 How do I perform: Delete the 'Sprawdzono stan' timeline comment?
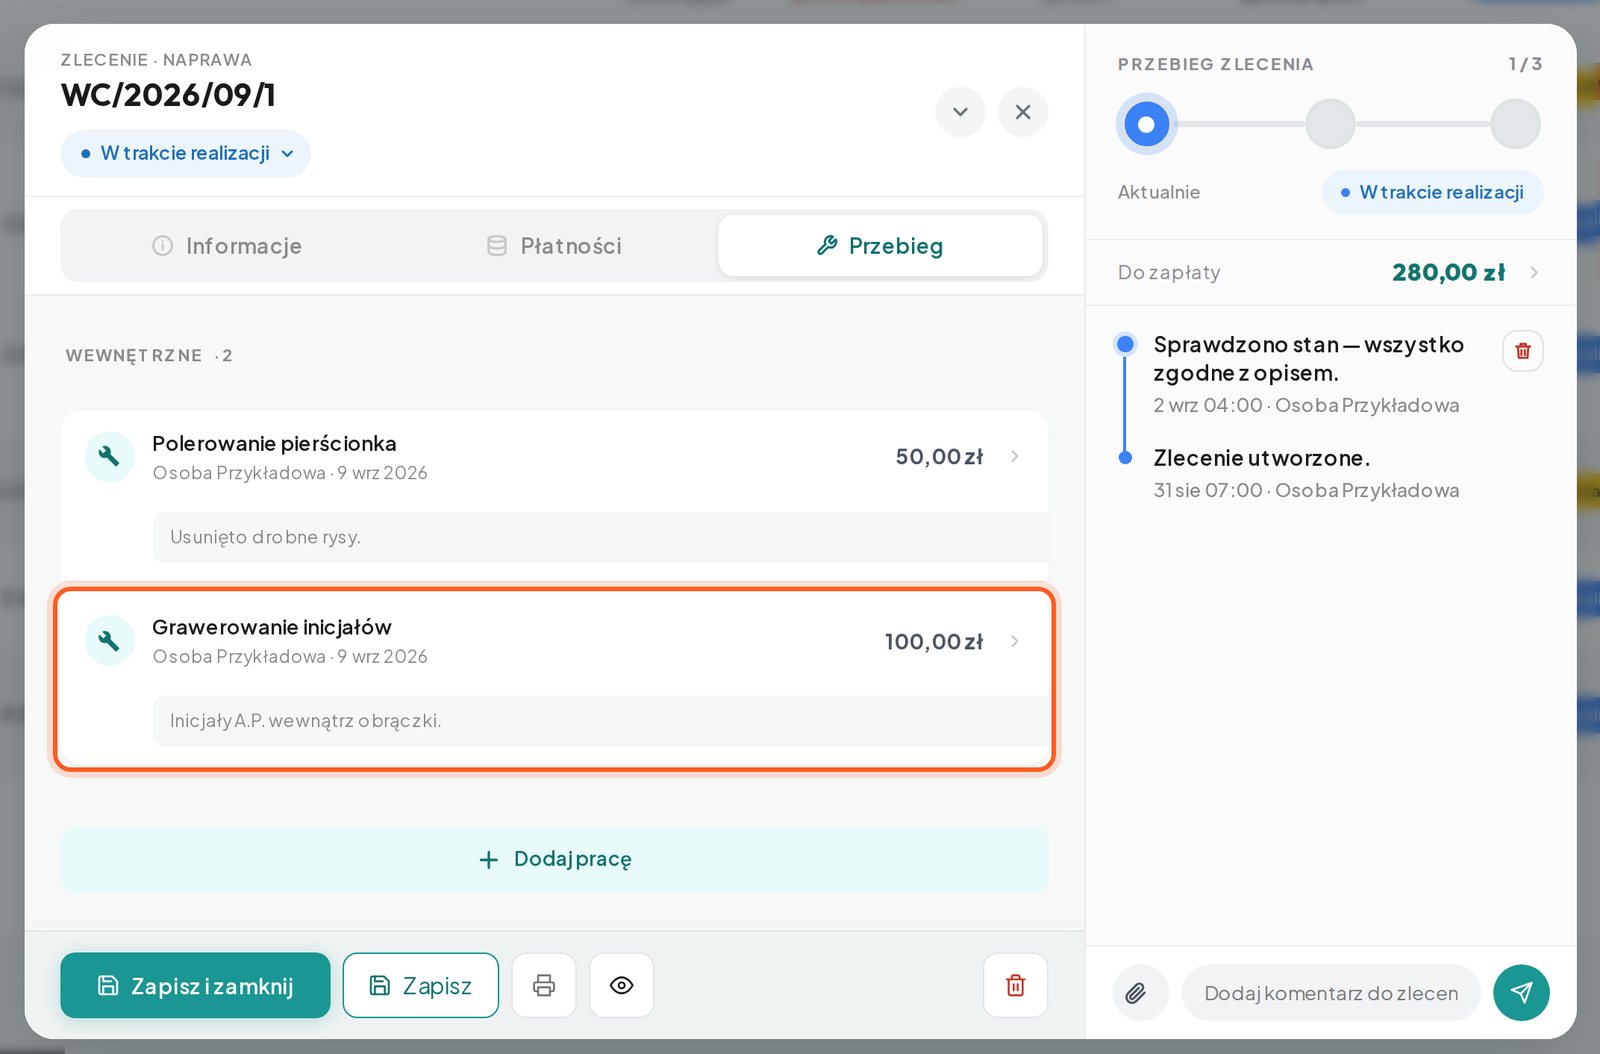pos(1522,351)
